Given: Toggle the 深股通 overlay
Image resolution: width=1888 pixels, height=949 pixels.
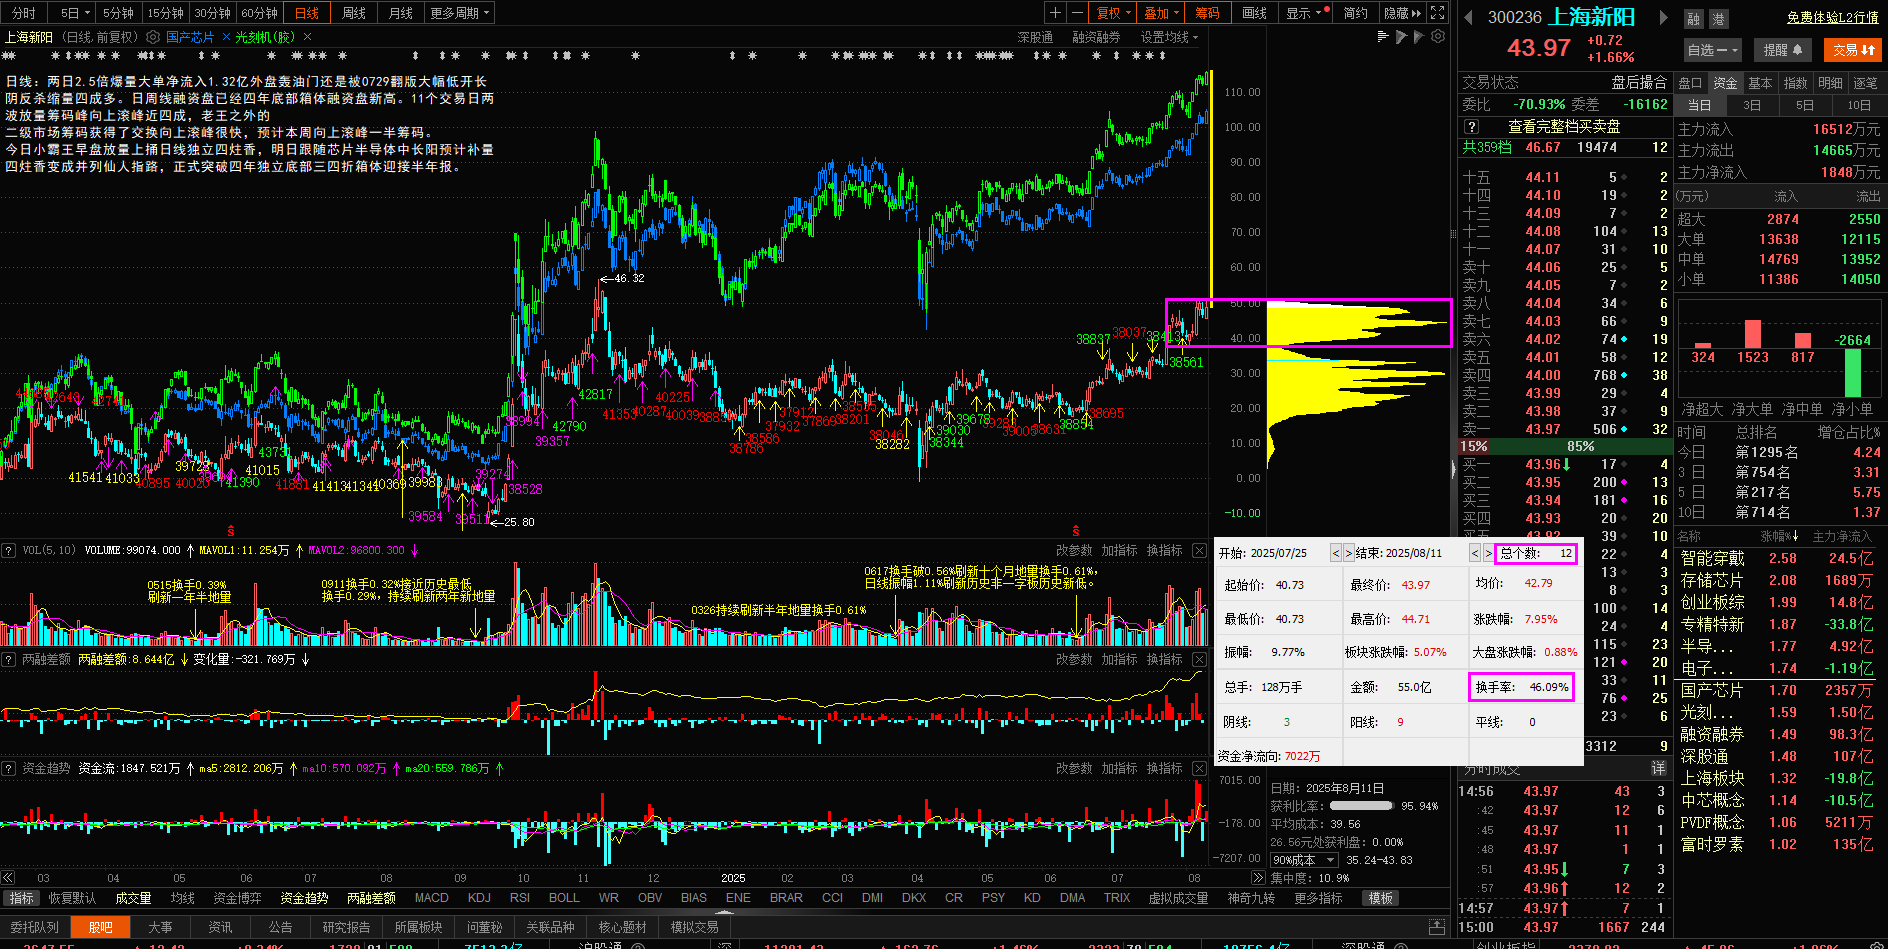Looking at the screenshot, I should (1035, 37).
